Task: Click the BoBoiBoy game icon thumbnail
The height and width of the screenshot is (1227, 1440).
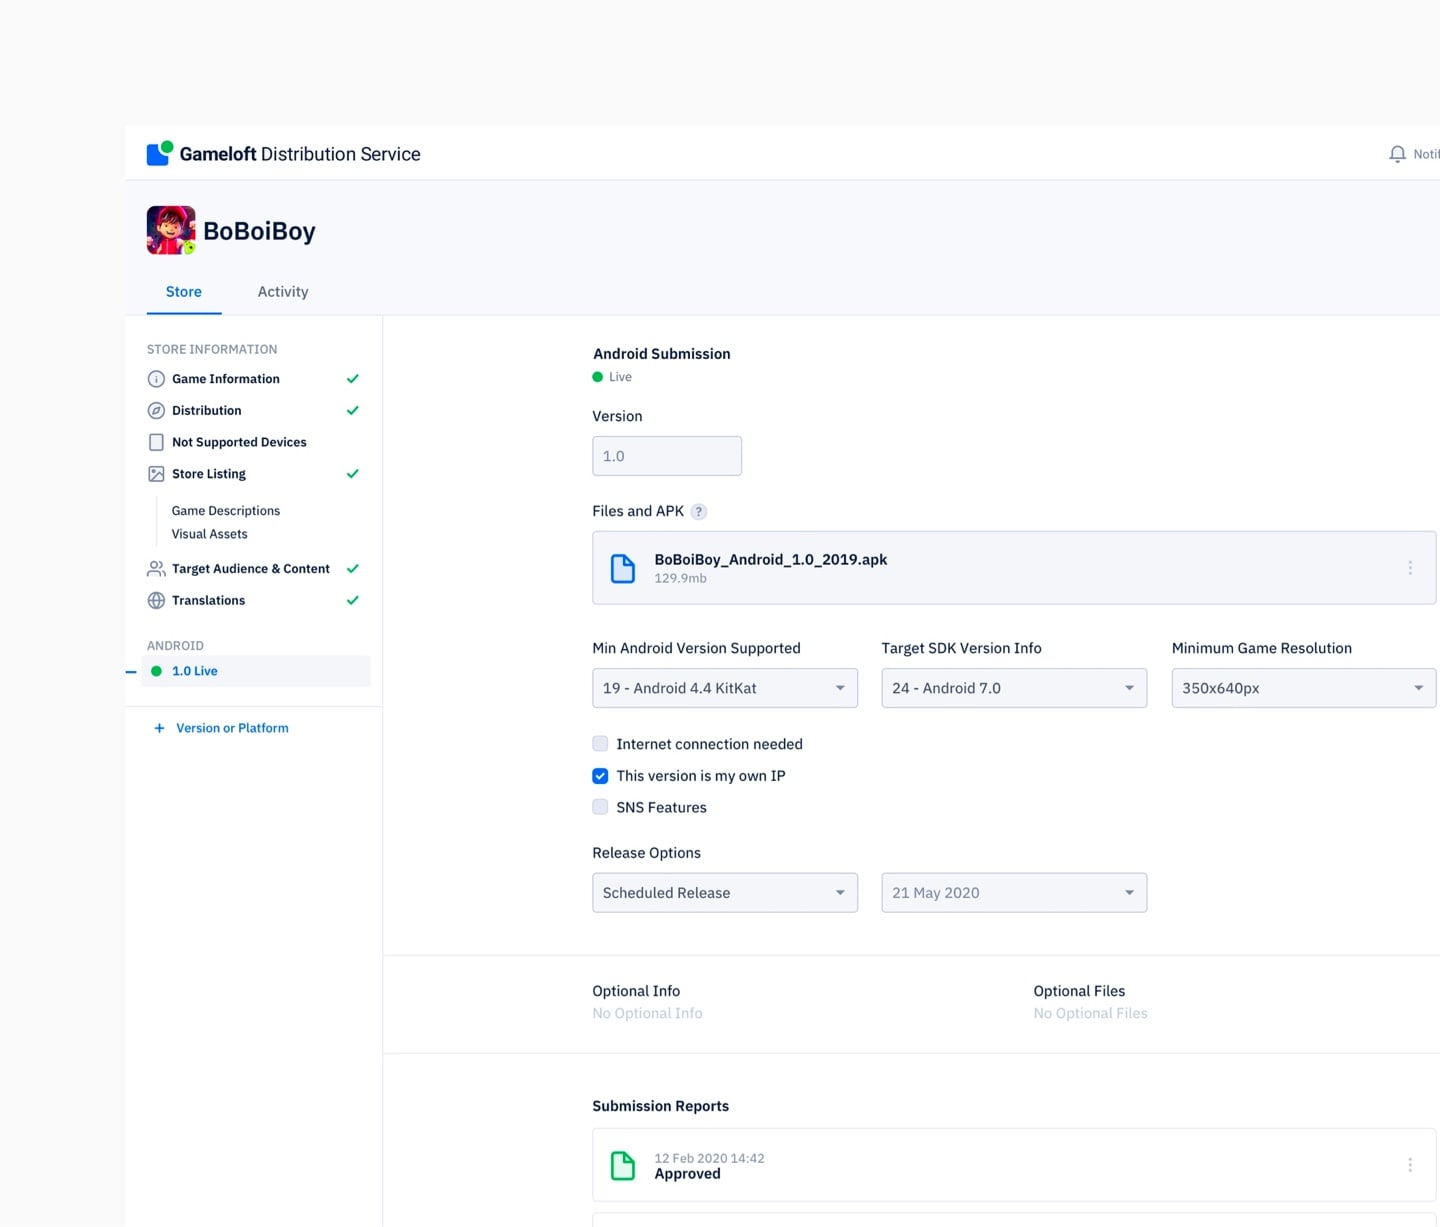Action: pyautogui.click(x=171, y=230)
